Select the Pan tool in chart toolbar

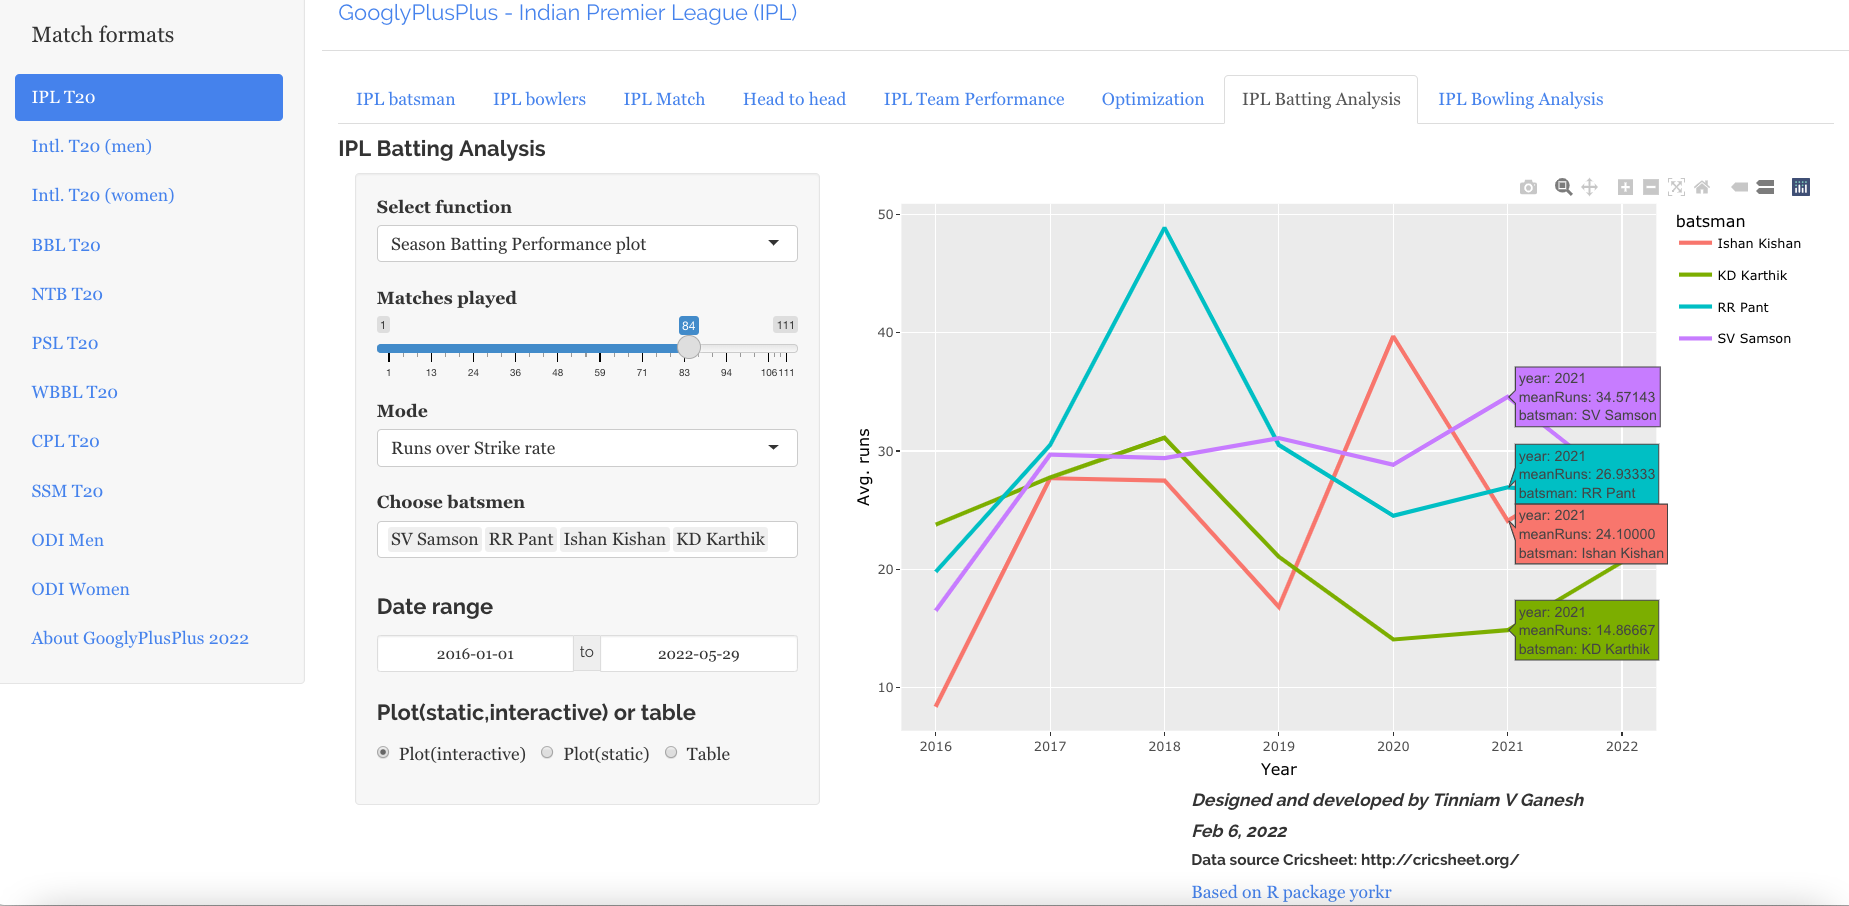[x=1589, y=187]
